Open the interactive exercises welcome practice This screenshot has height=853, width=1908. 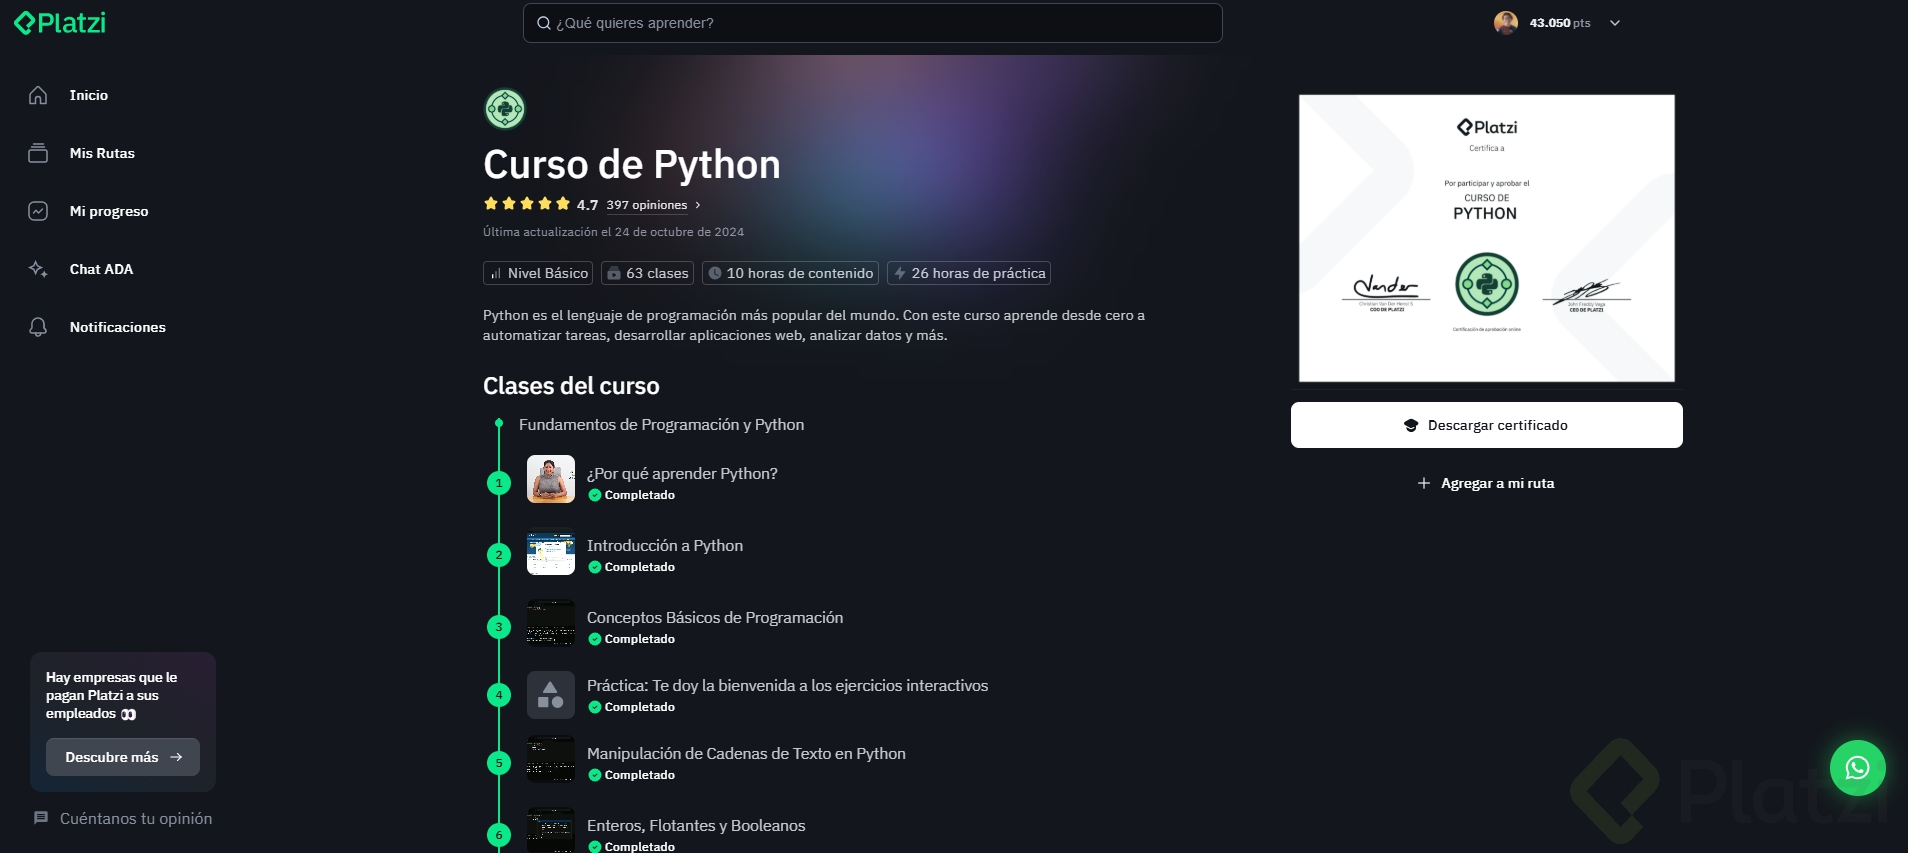tap(787, 686)
